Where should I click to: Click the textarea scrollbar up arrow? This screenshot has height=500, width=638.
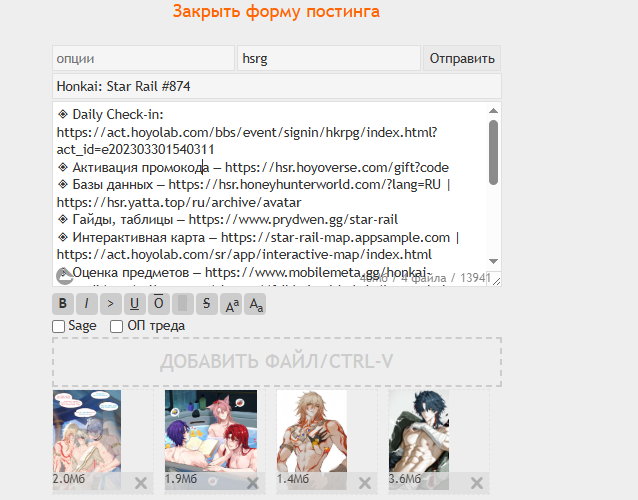point(494,111)
